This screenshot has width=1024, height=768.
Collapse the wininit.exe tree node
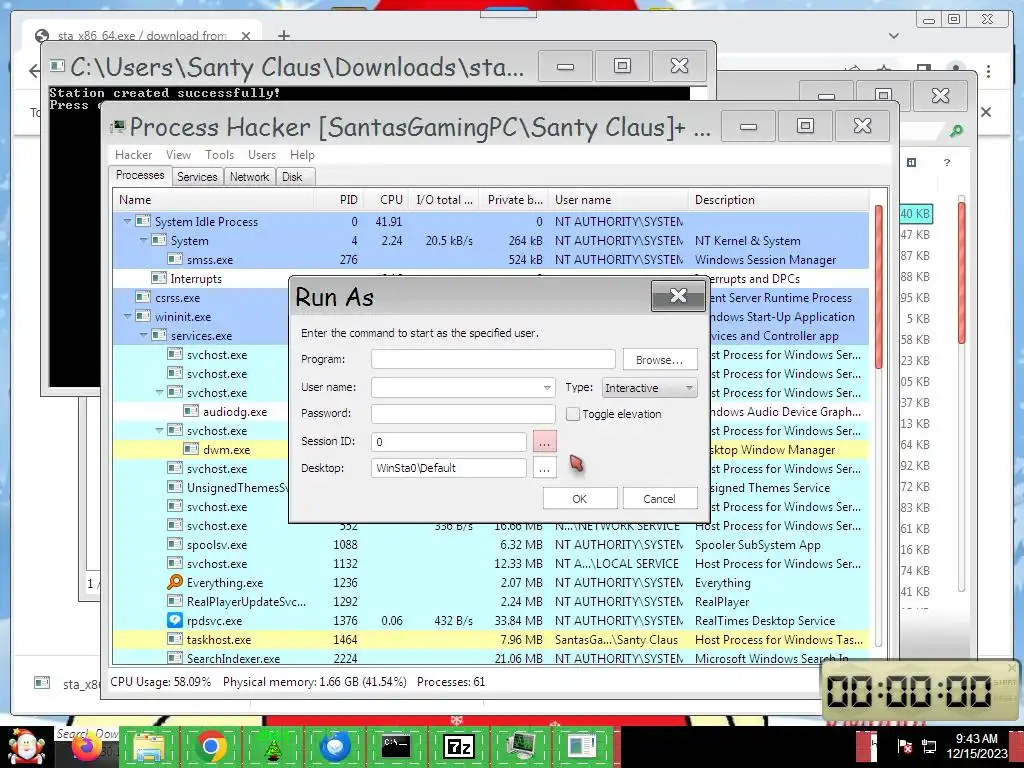[127, 316]
